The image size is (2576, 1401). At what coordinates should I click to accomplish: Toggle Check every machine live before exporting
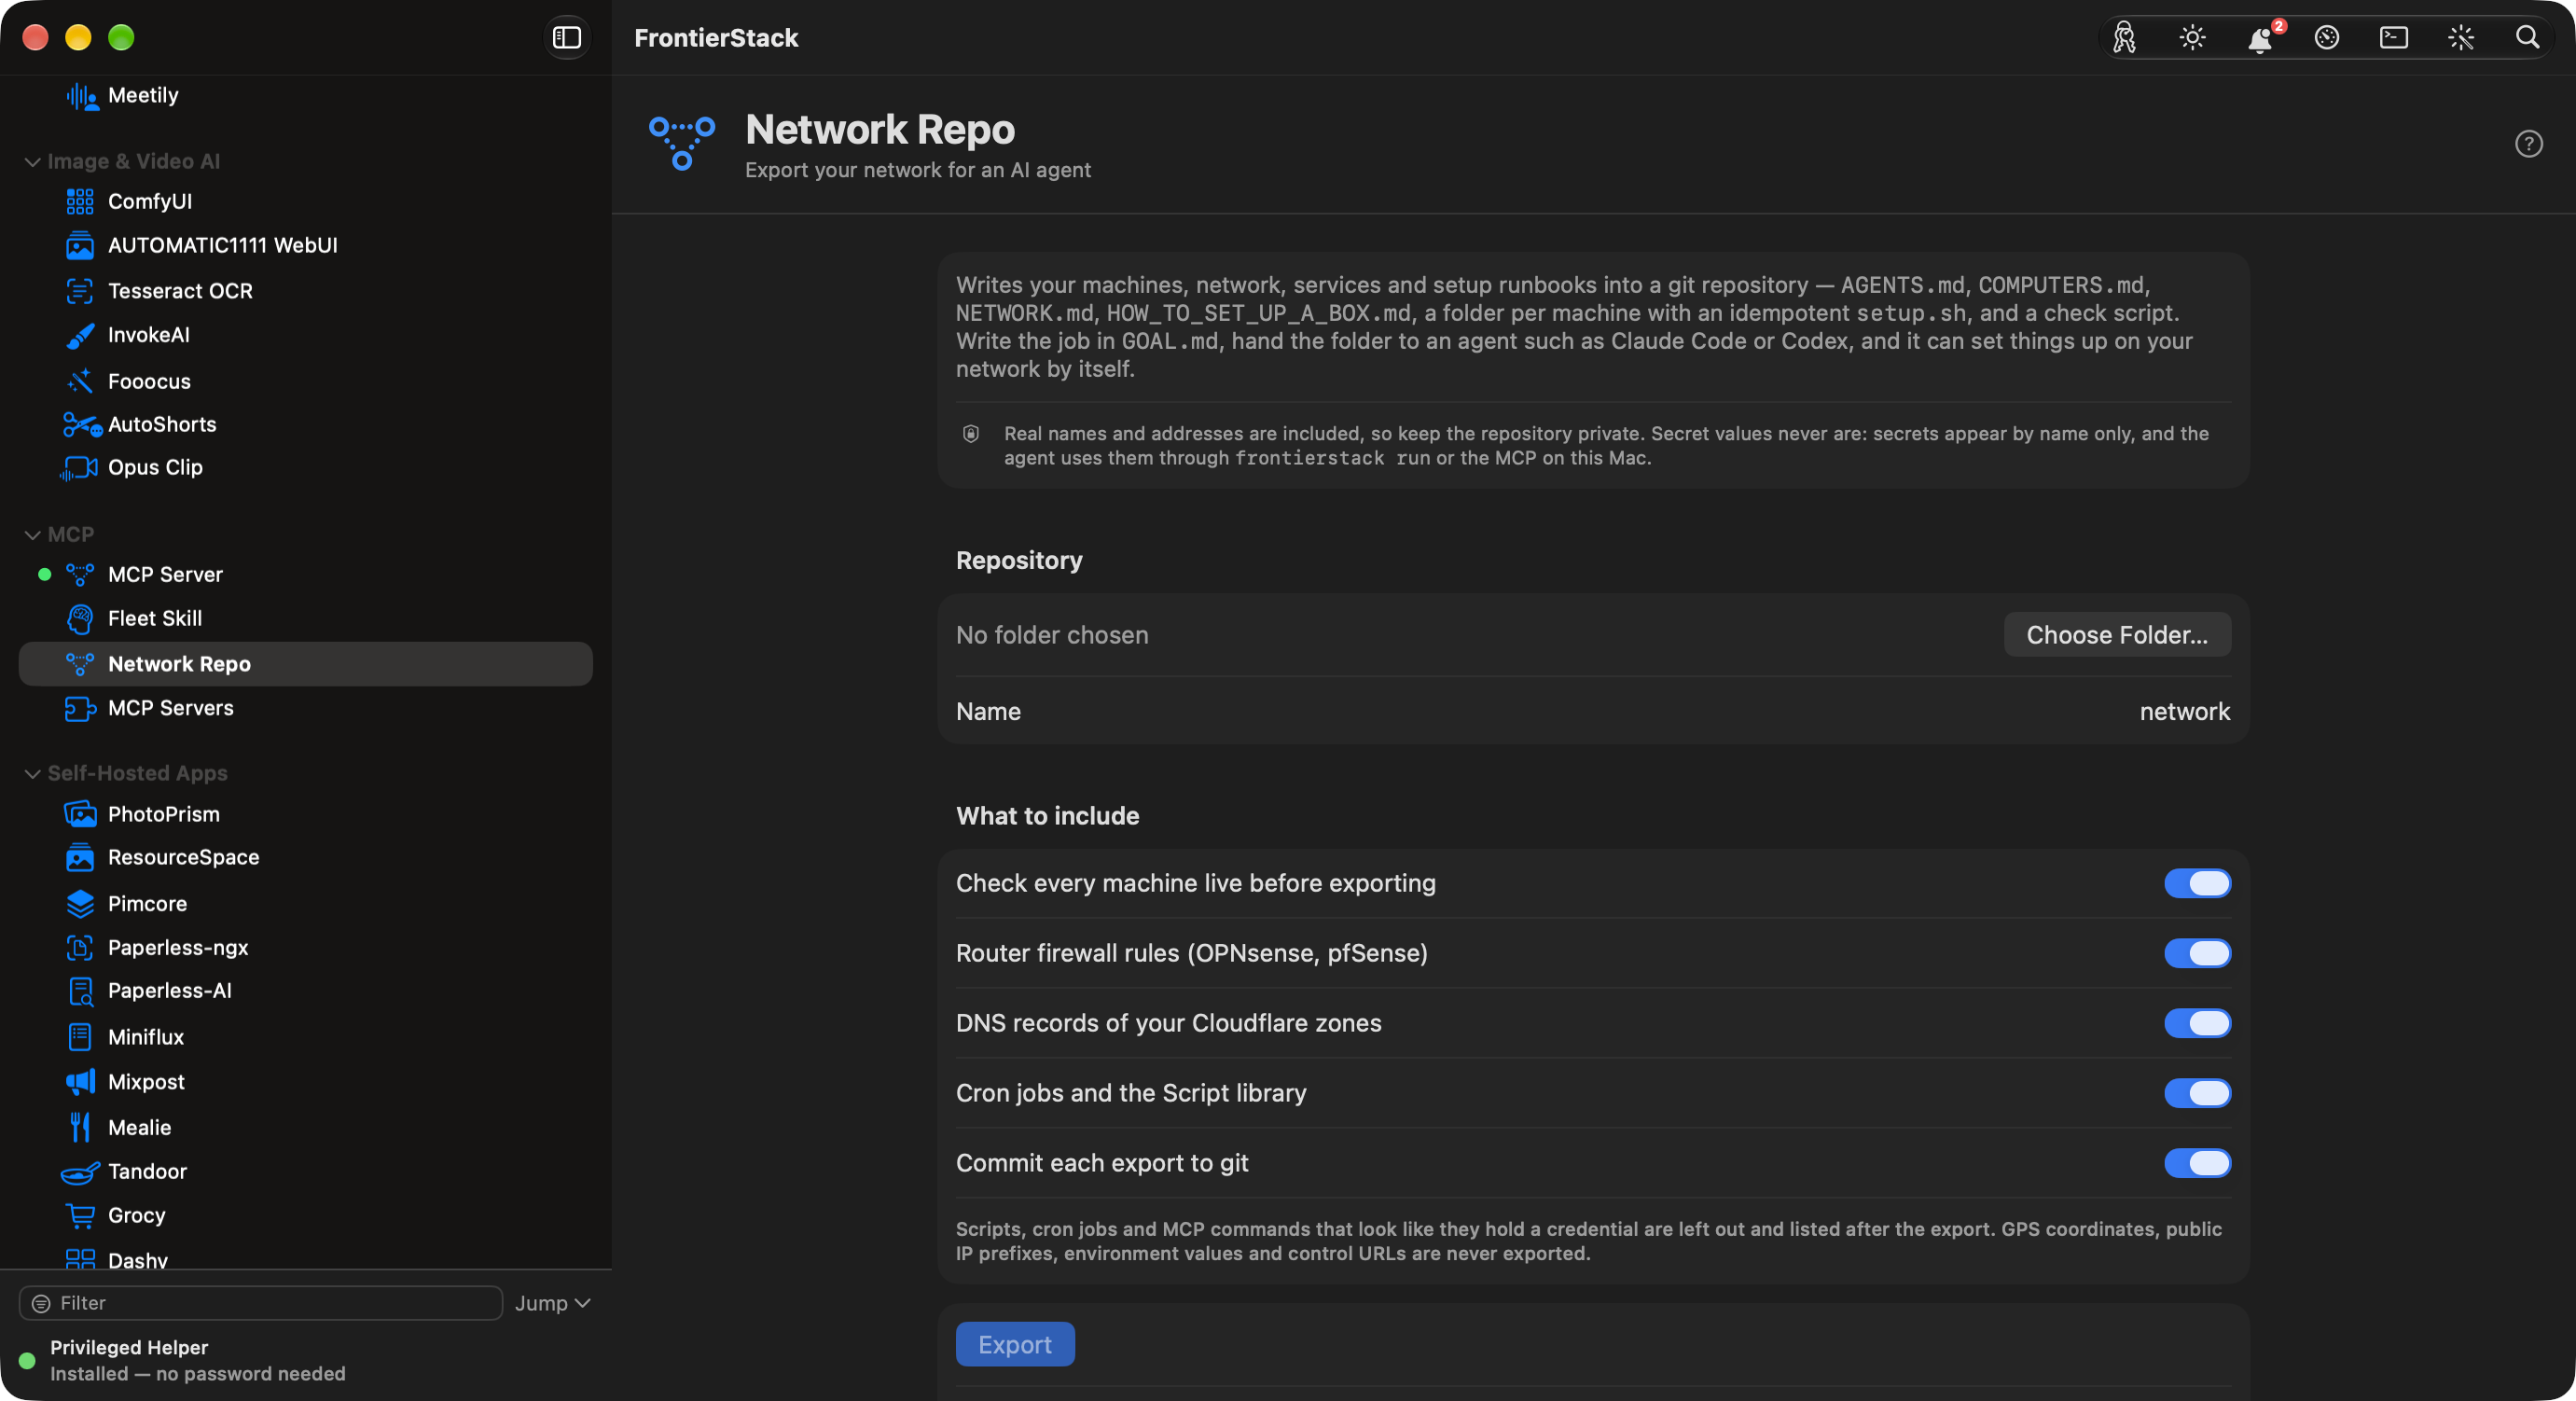coord(2197,884)
